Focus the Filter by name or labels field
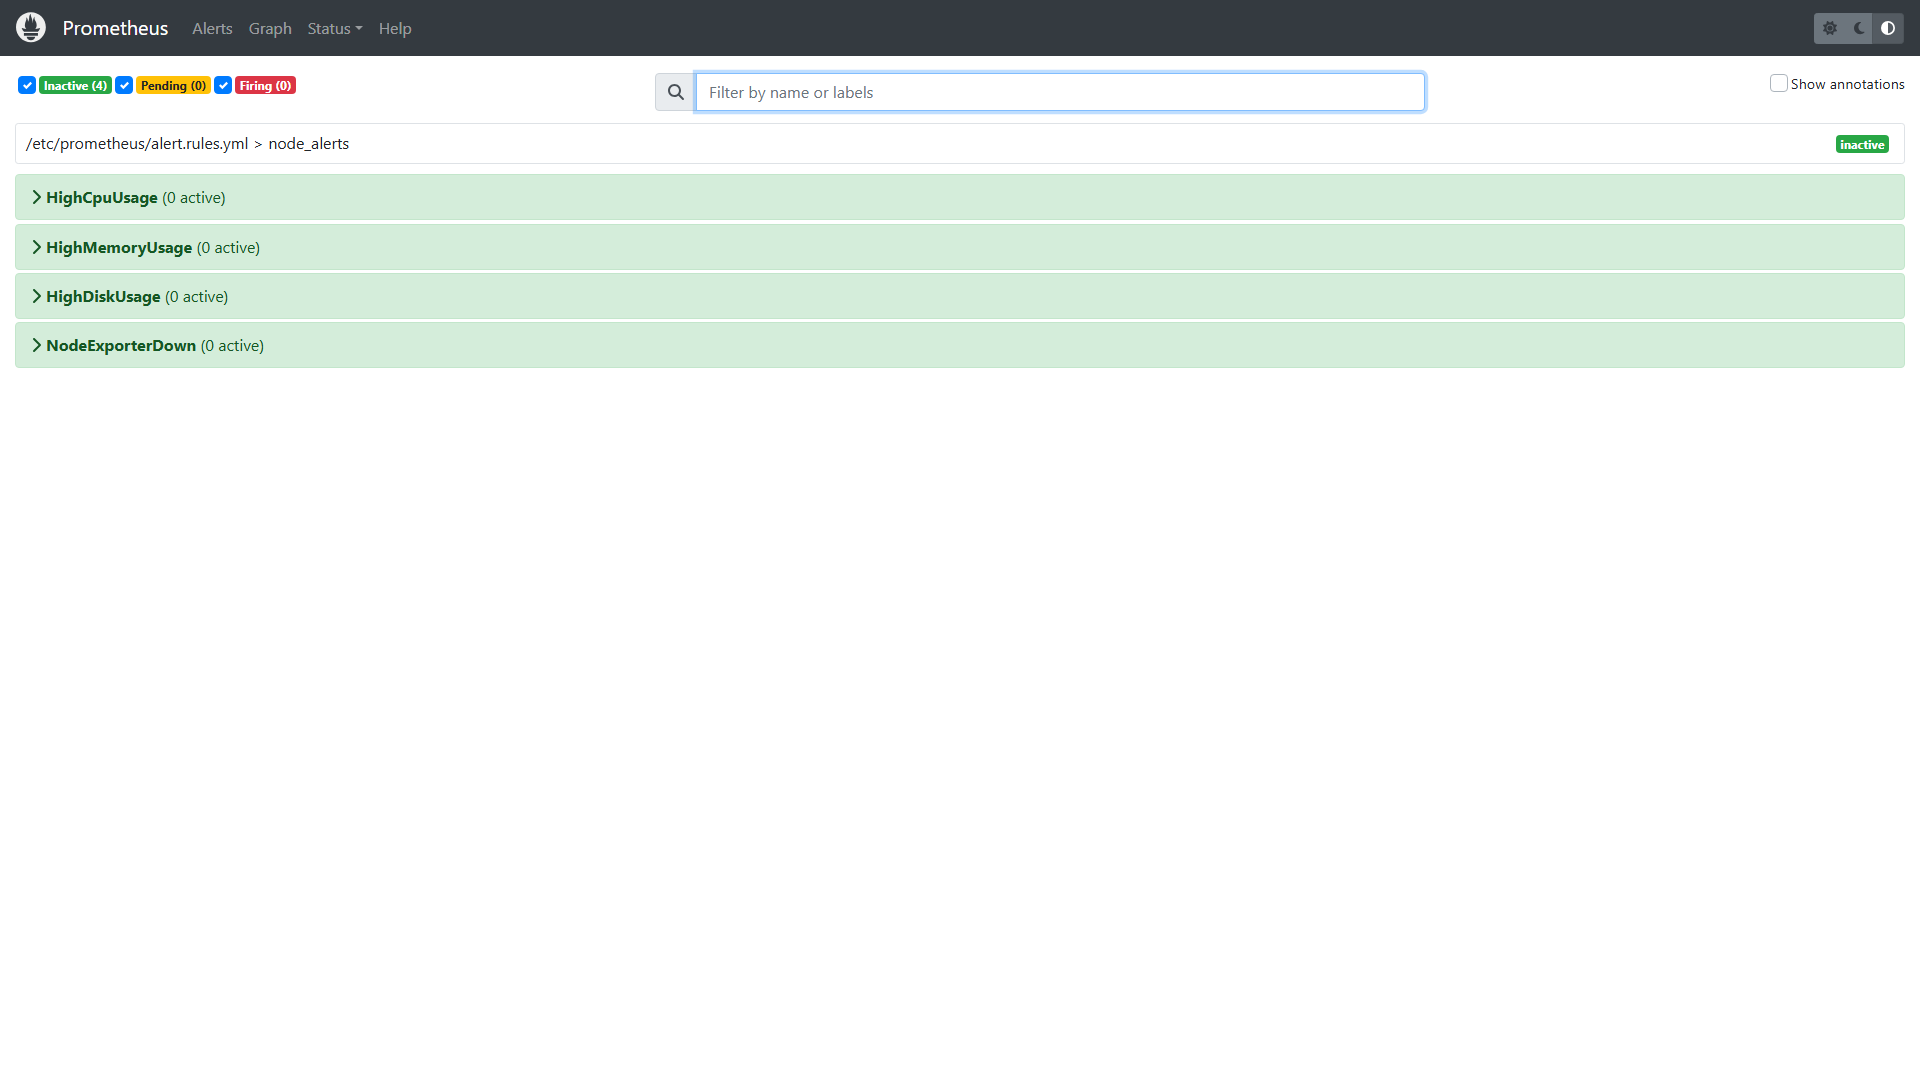 pos(1060,92)
